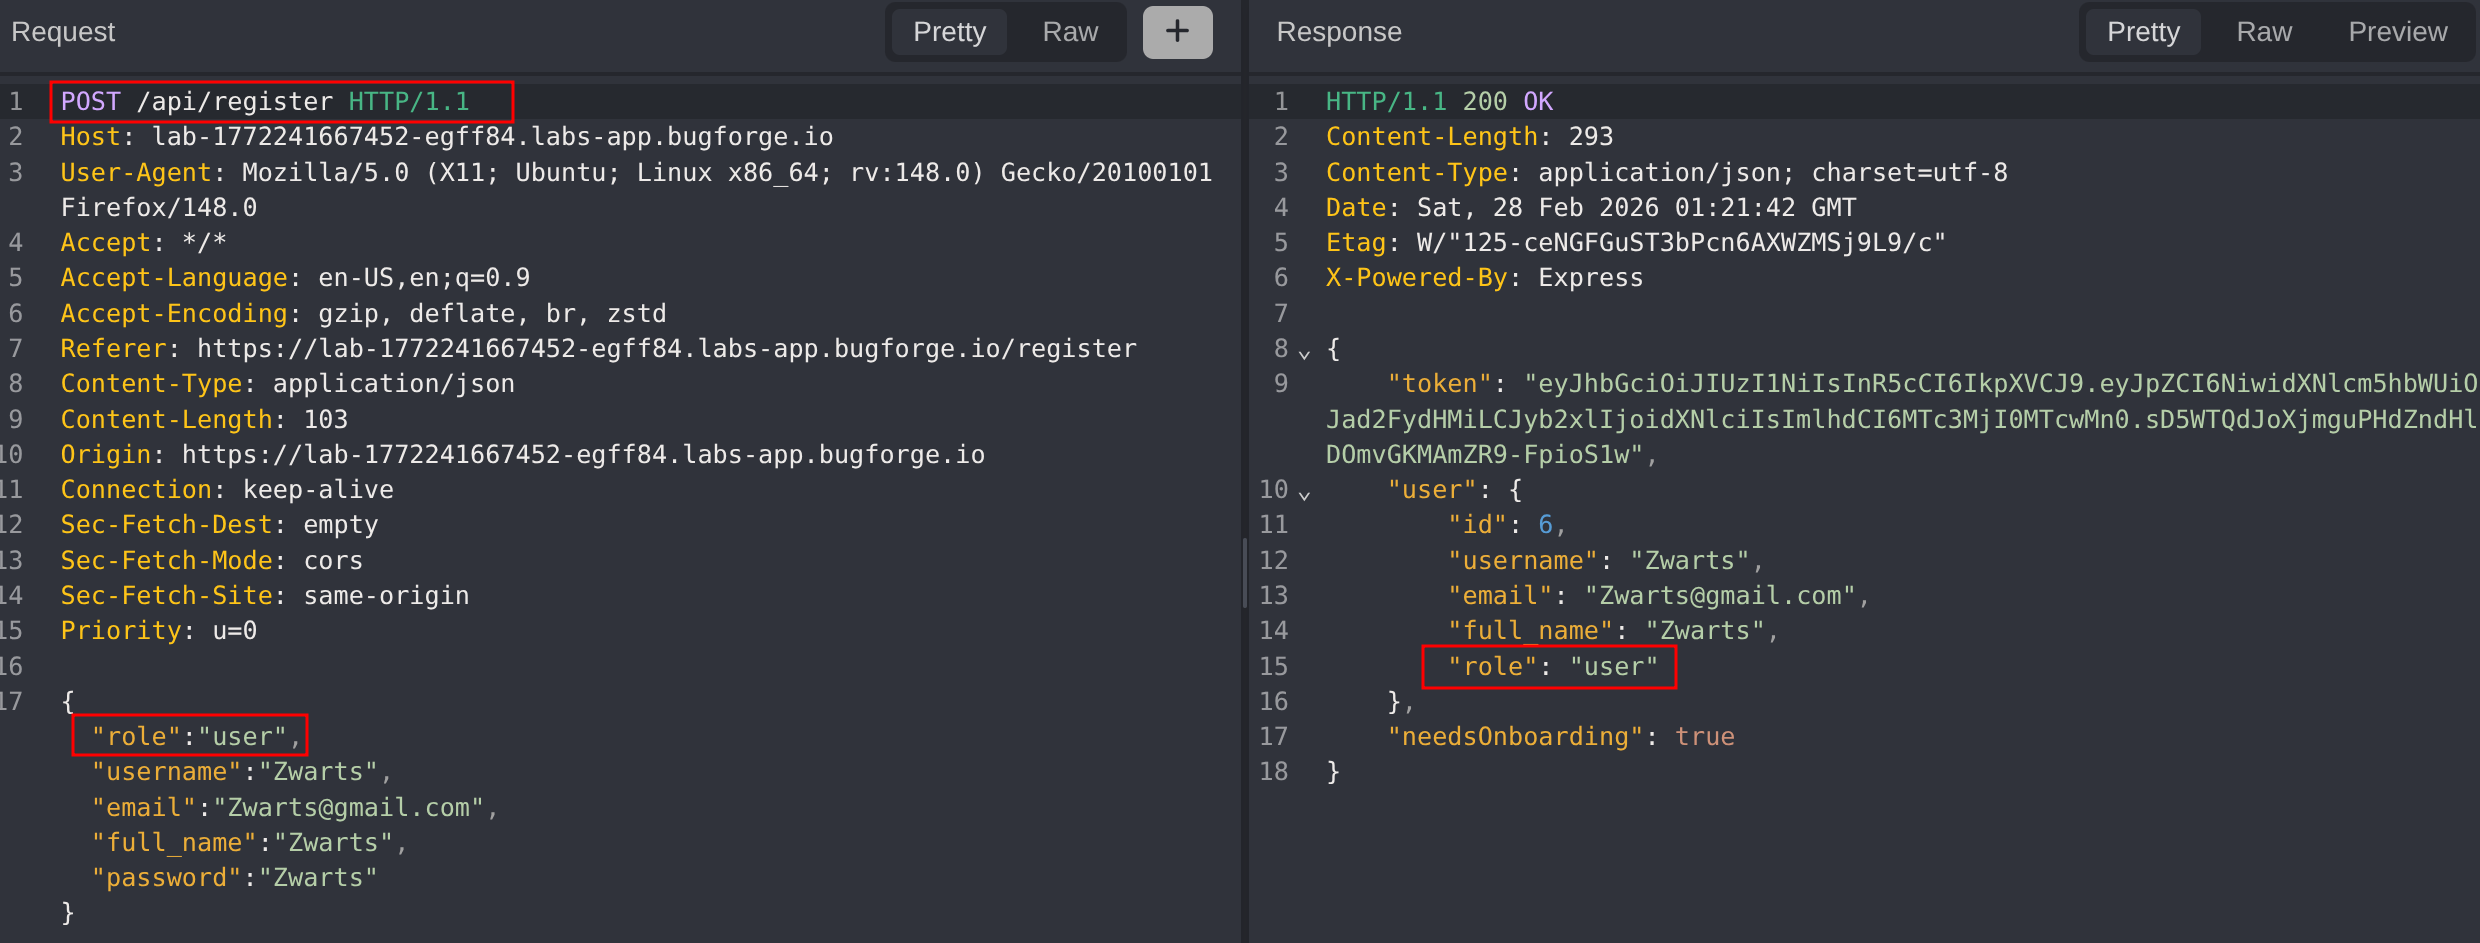Click the divider handle between Request and Response panes

tap(1244, 573)
